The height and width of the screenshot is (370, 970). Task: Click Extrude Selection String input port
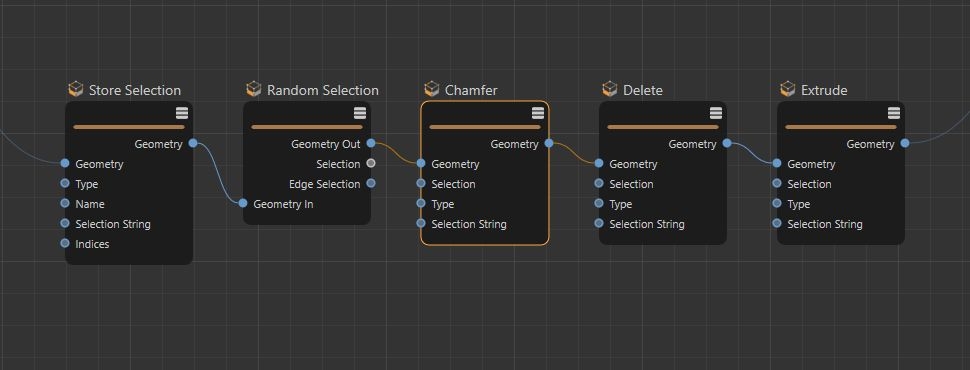[x=777, y=223]
